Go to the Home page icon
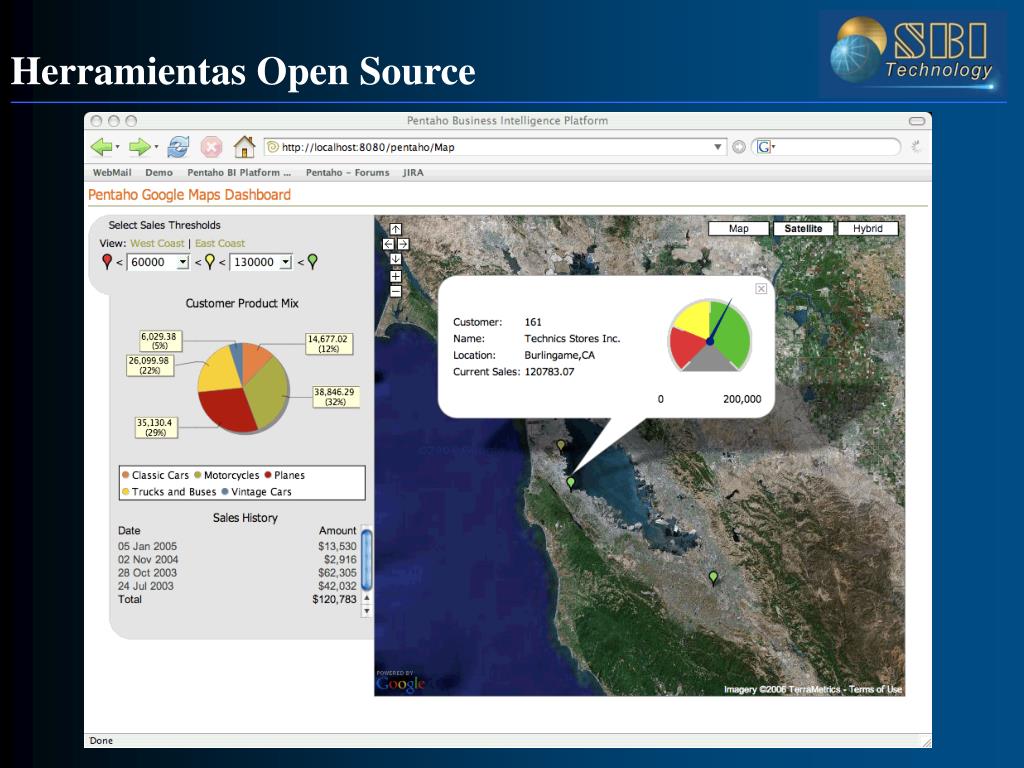The image size is (1024, 768). click(x=244, y=147)
